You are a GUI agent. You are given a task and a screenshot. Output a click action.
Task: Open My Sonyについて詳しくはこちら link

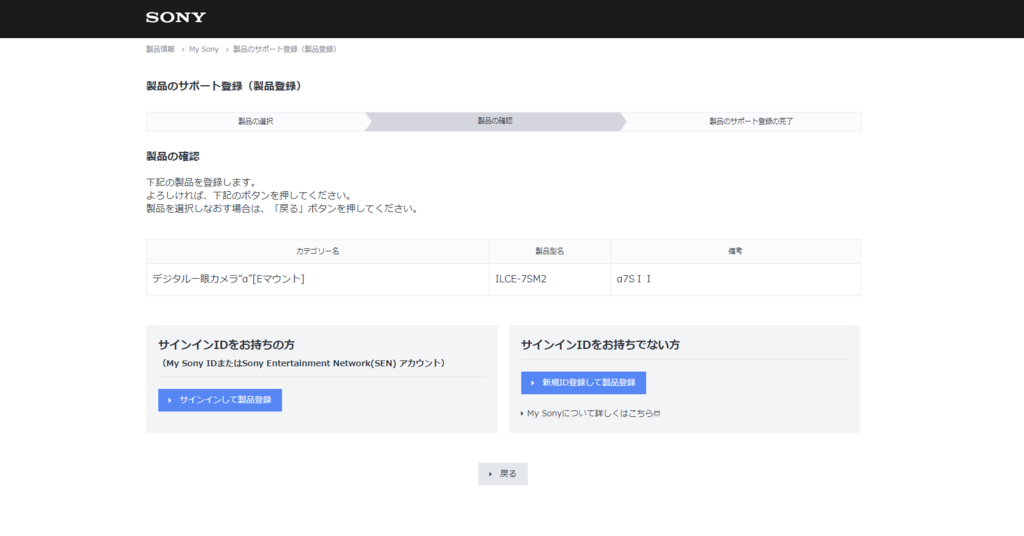(591, 413)
